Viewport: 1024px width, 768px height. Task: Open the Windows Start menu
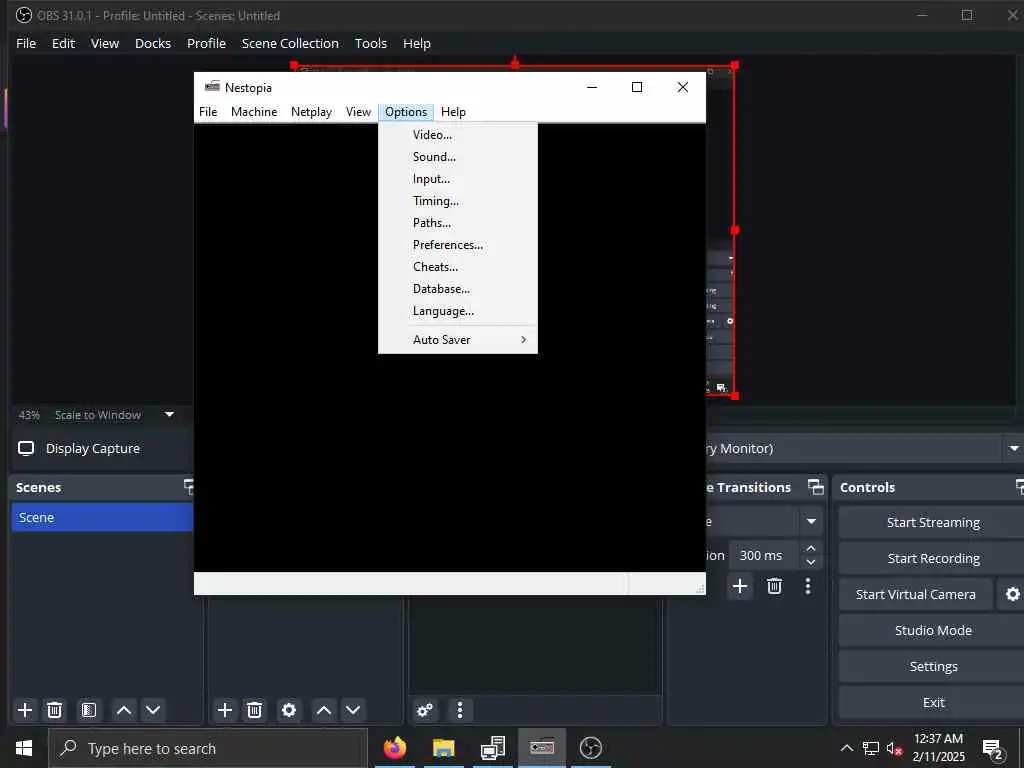click(x=24, y=748)
